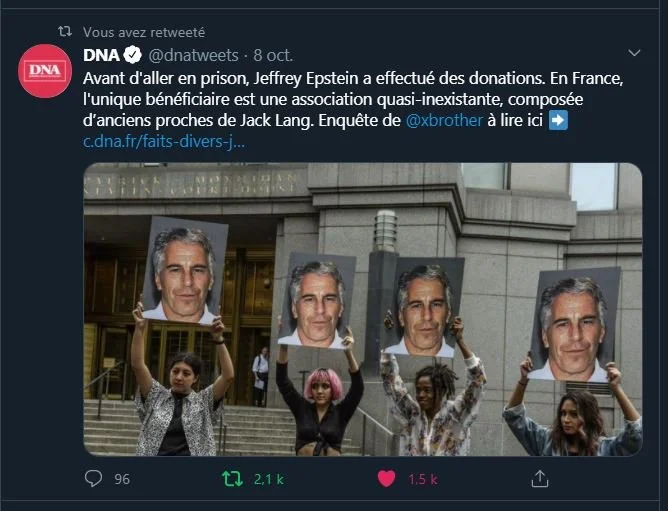Click the reply speech bubble icon
The width and height of the screenshot is (668, 511).
click(x=93, y=478)
